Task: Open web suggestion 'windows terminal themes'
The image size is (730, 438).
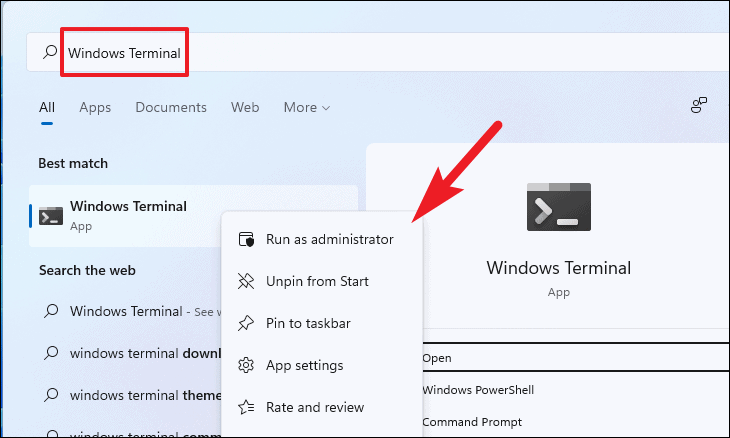Action: point(133,395)
